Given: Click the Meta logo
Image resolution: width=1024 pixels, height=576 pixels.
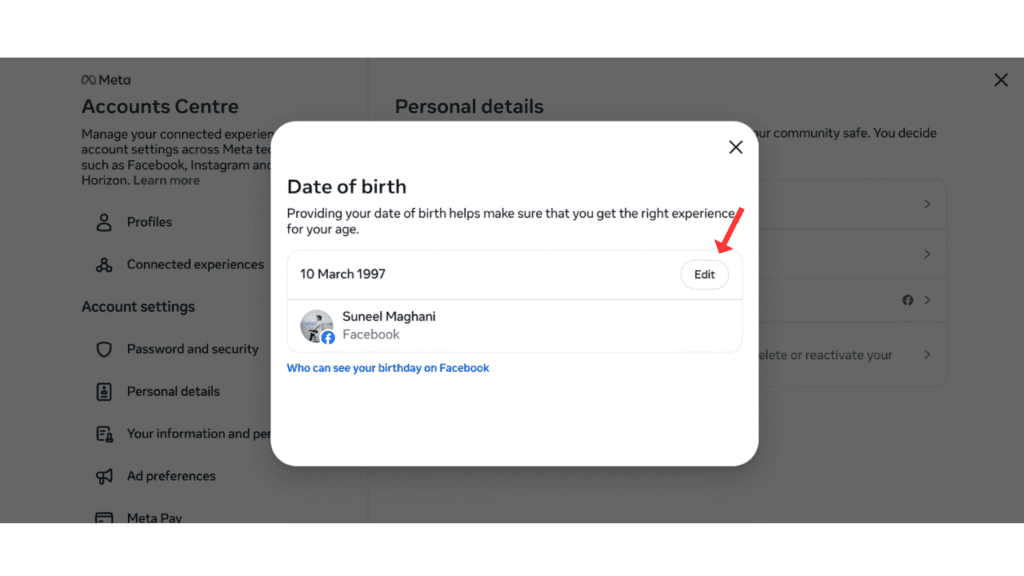Looking at the screenshot, I should [105, 79].
